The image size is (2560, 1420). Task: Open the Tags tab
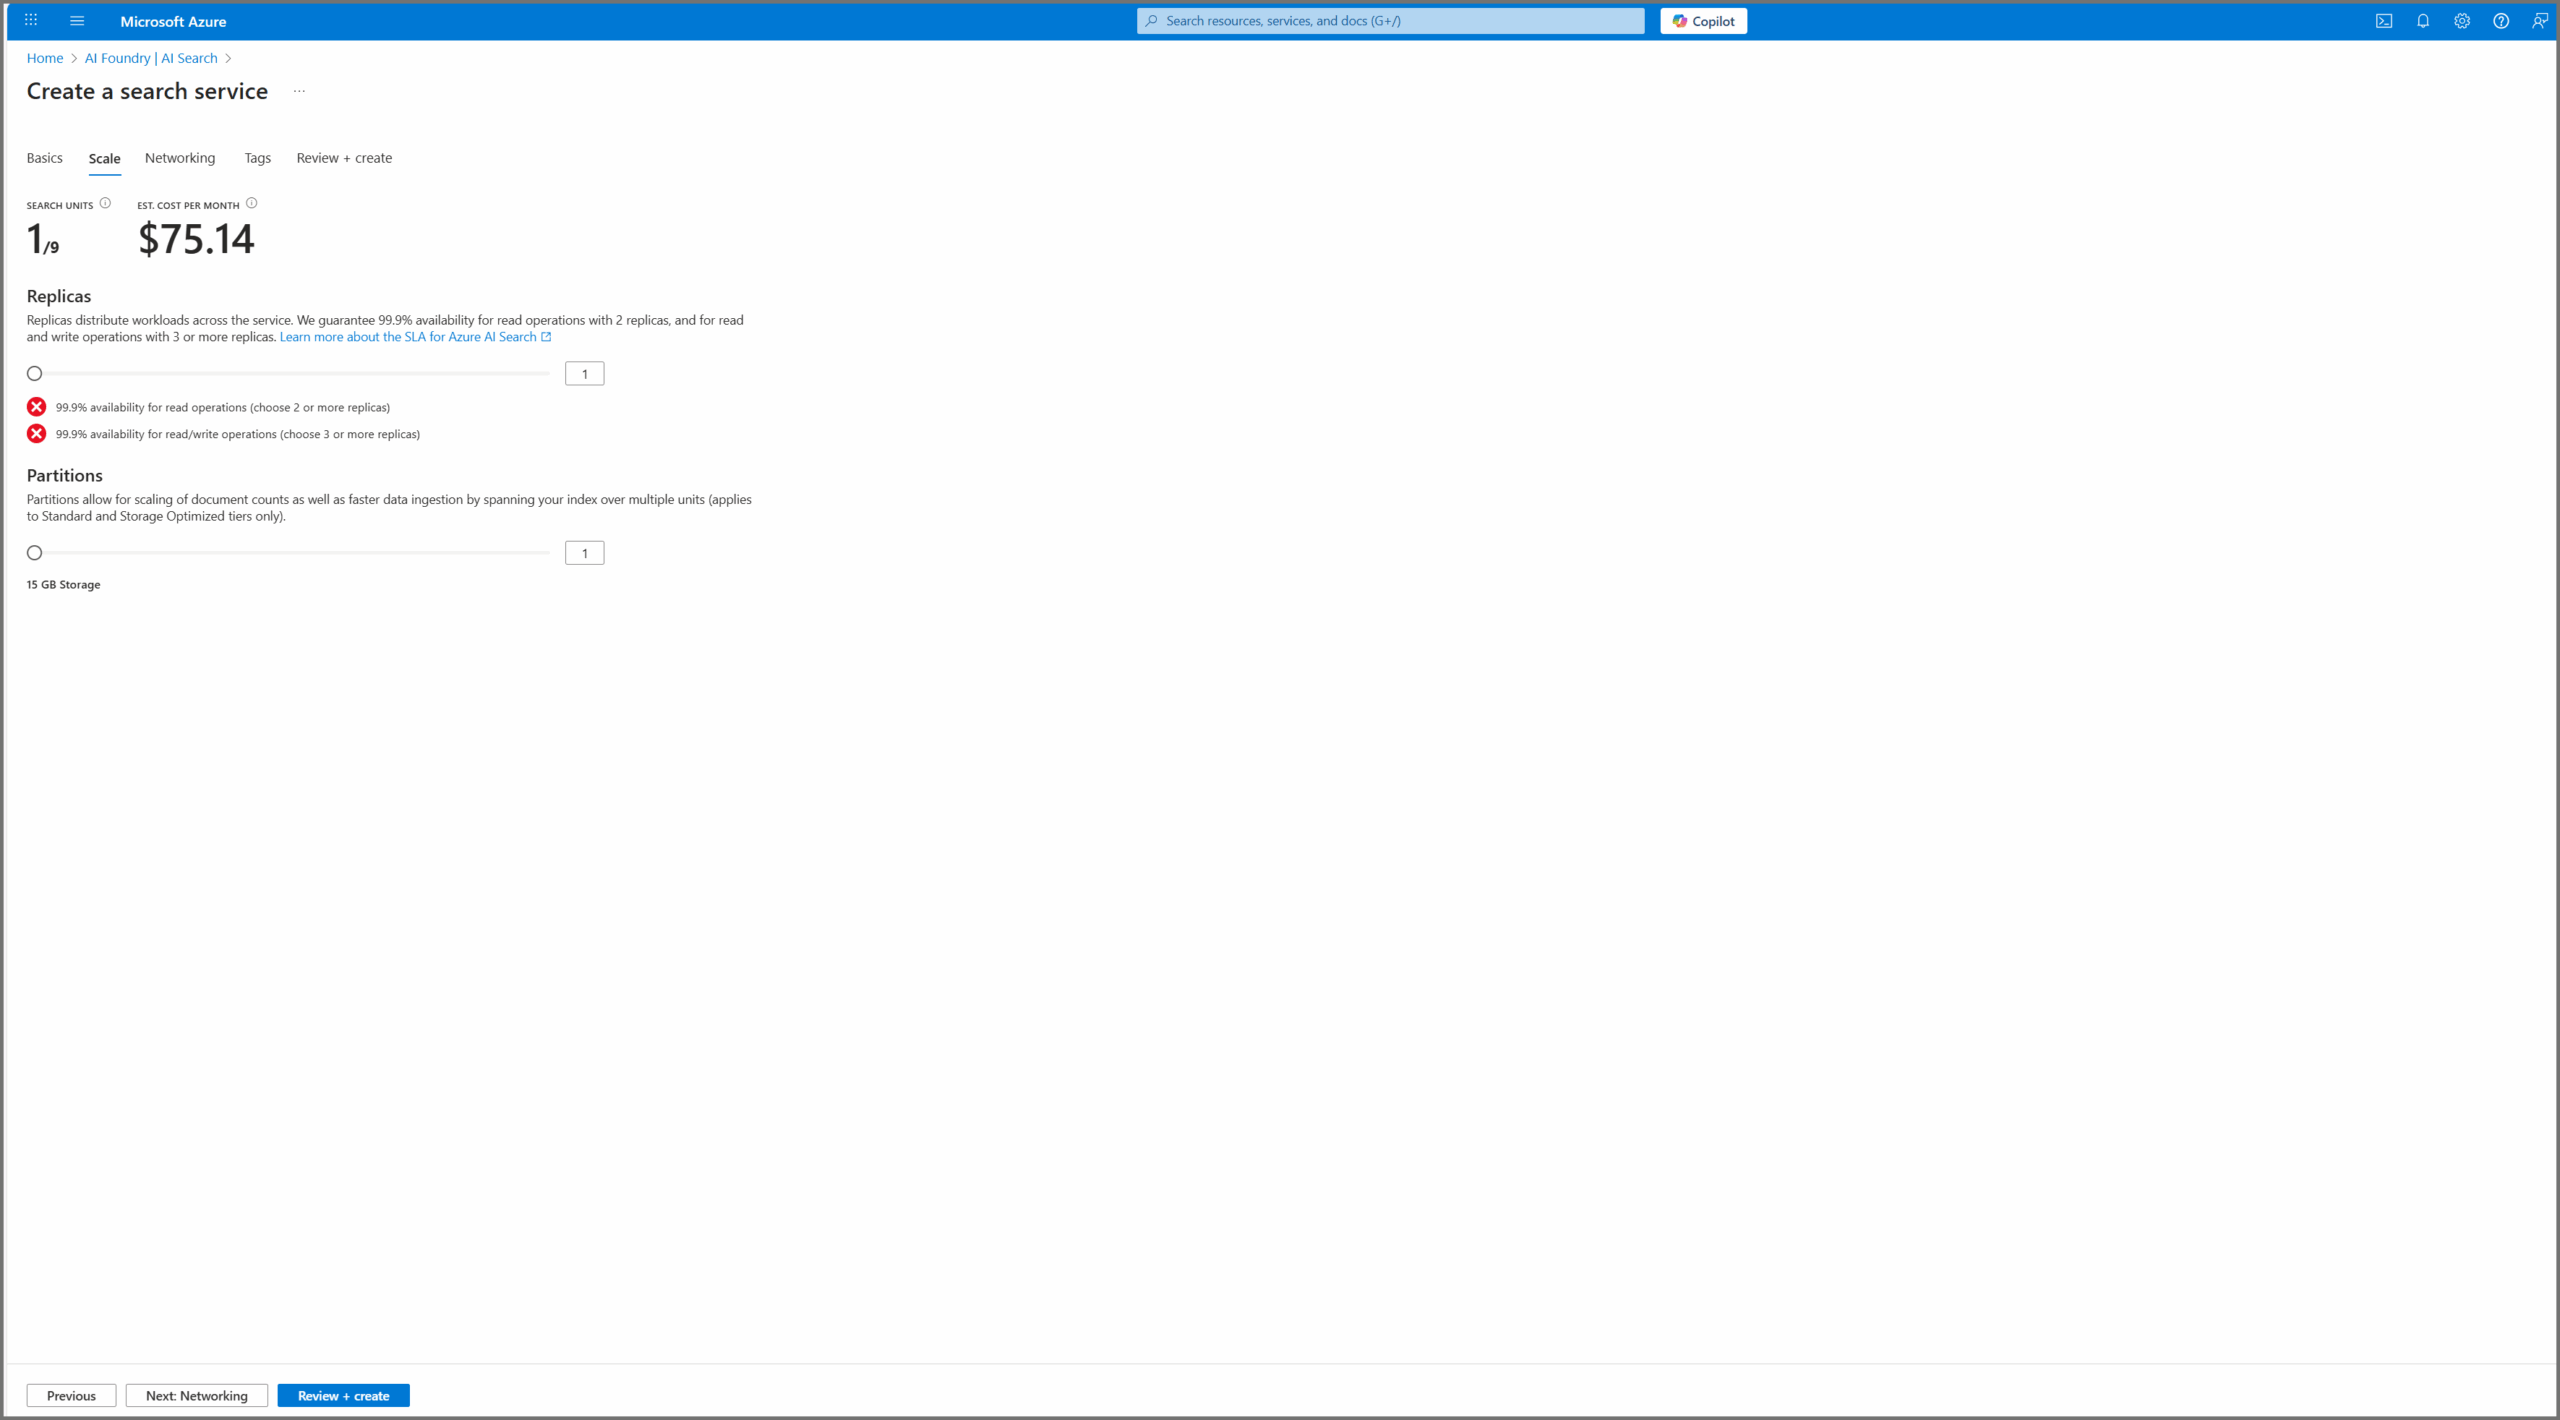tap(257, 158)
